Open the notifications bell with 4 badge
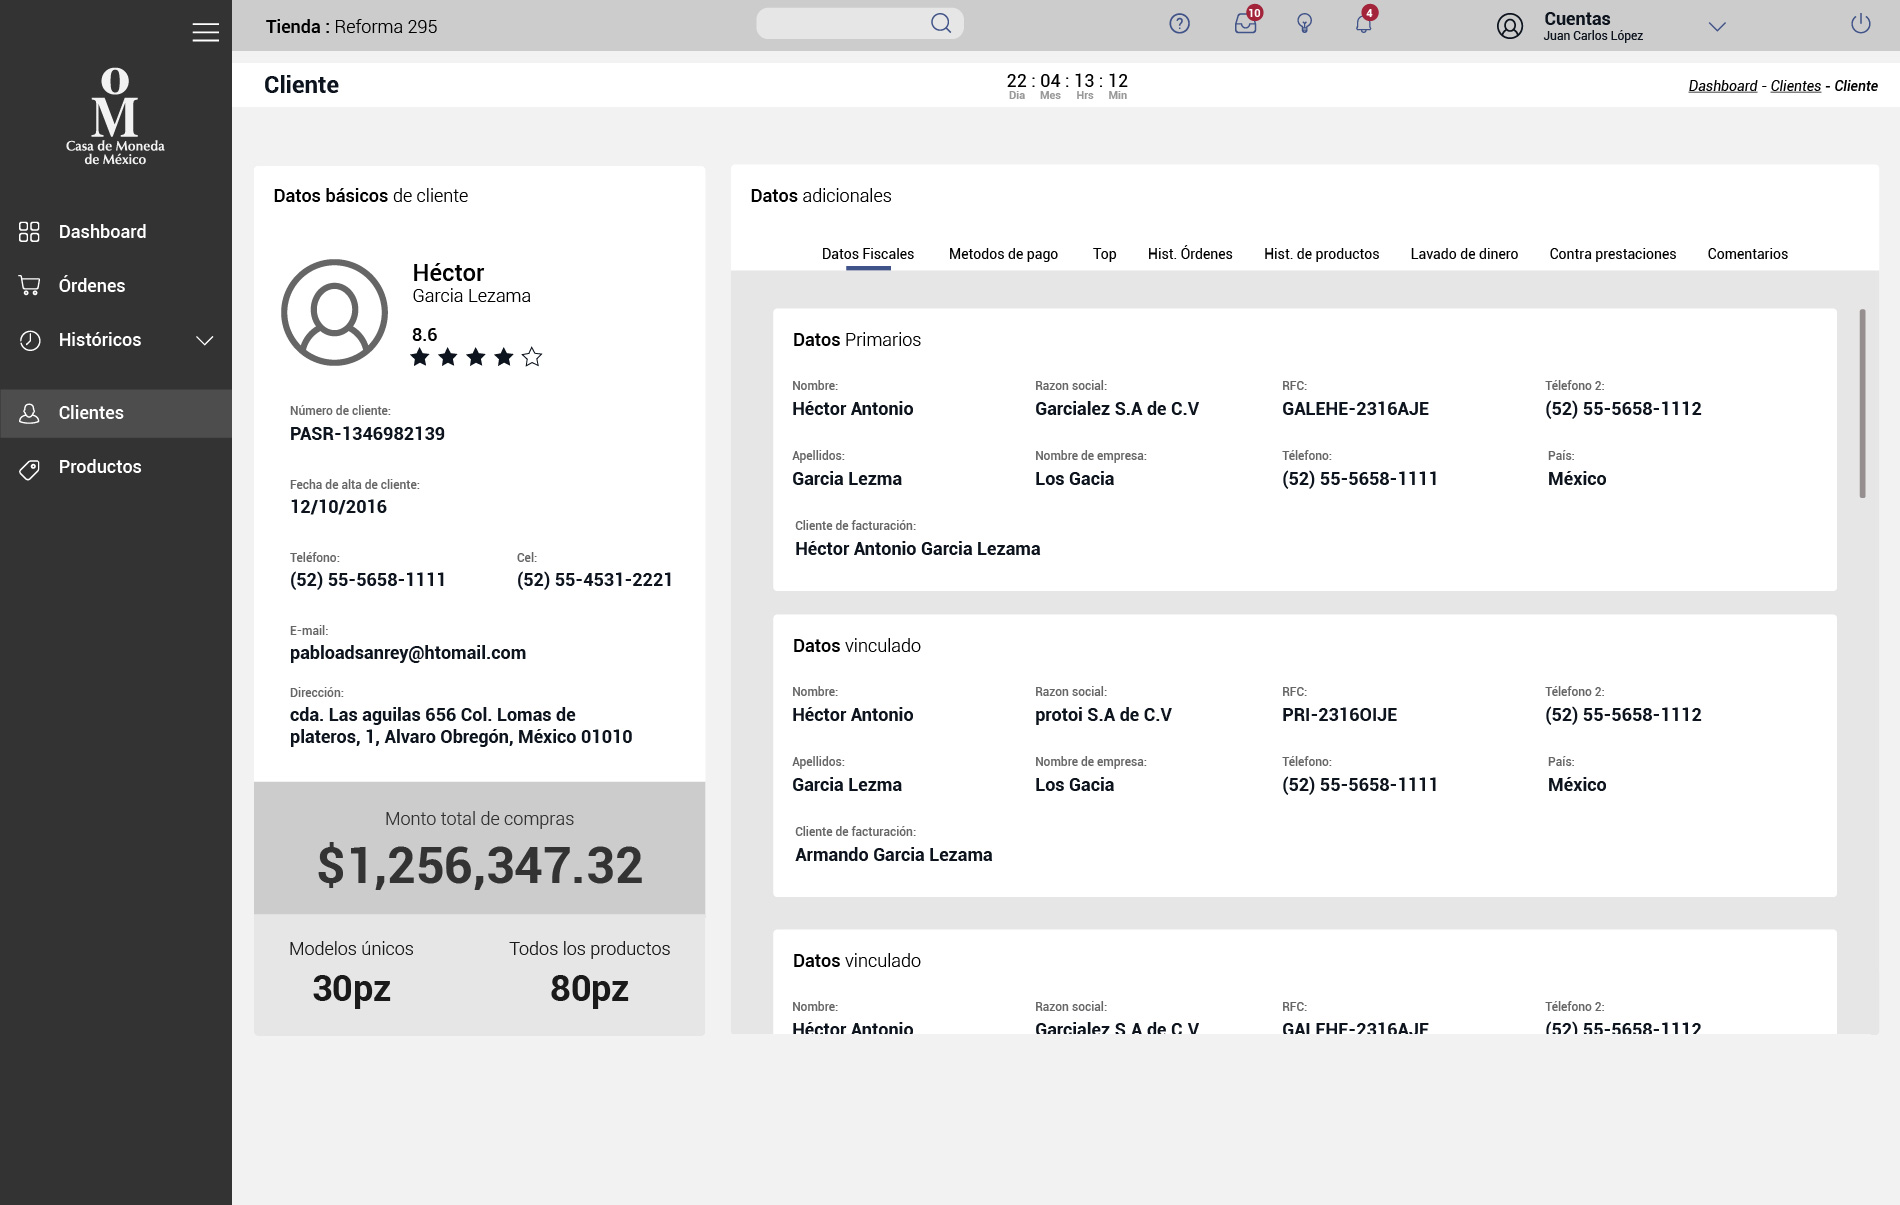The image size is (1900, 1205). click(1365, 21)
